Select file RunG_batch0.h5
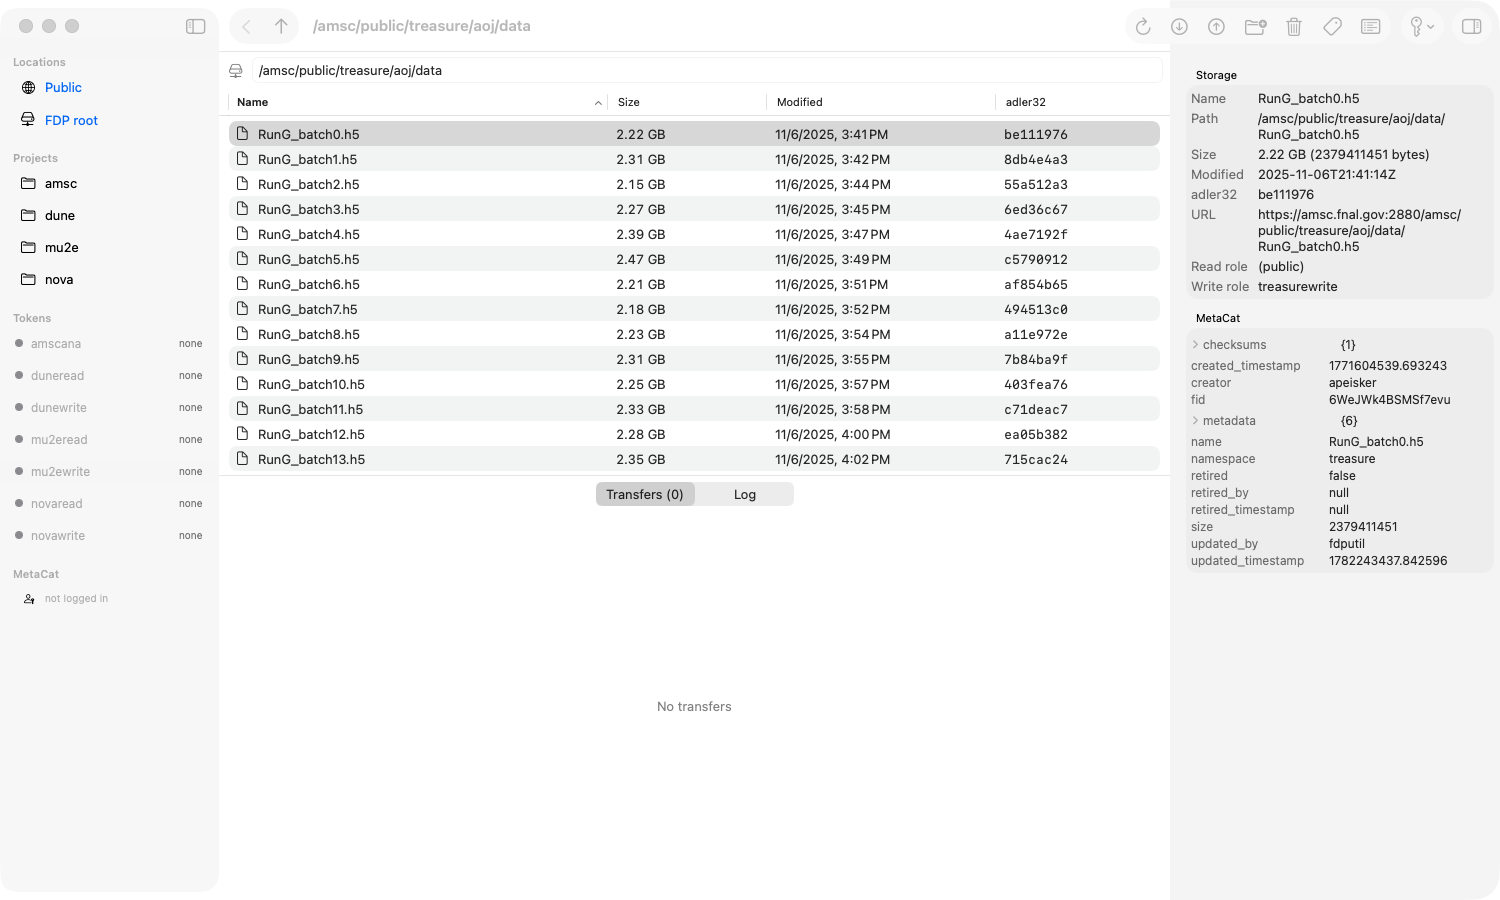The width and height of the screenshot is (1500, 900). click(x=694, y=134)
